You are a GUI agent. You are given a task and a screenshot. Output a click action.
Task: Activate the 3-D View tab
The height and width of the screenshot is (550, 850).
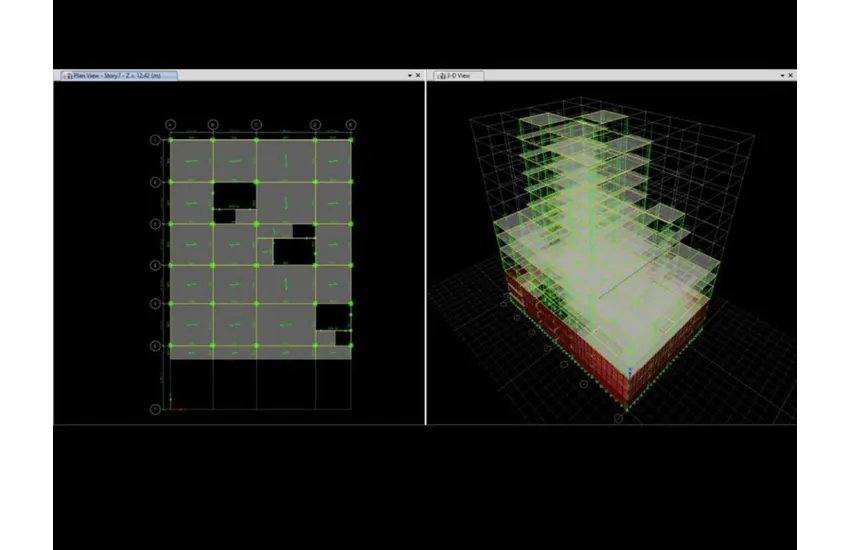(x=460, y=75)
